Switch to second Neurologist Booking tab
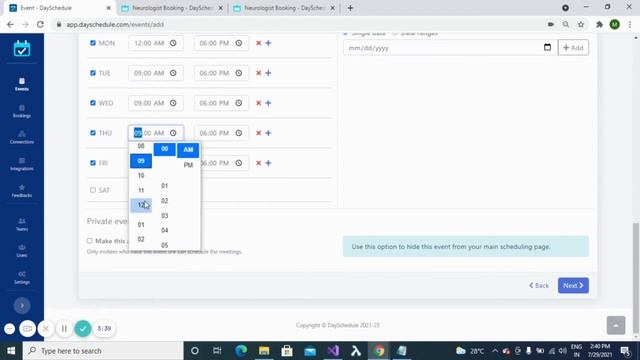Image resolution: width=640 pixels, height=360 pixels. pos(172,8)
